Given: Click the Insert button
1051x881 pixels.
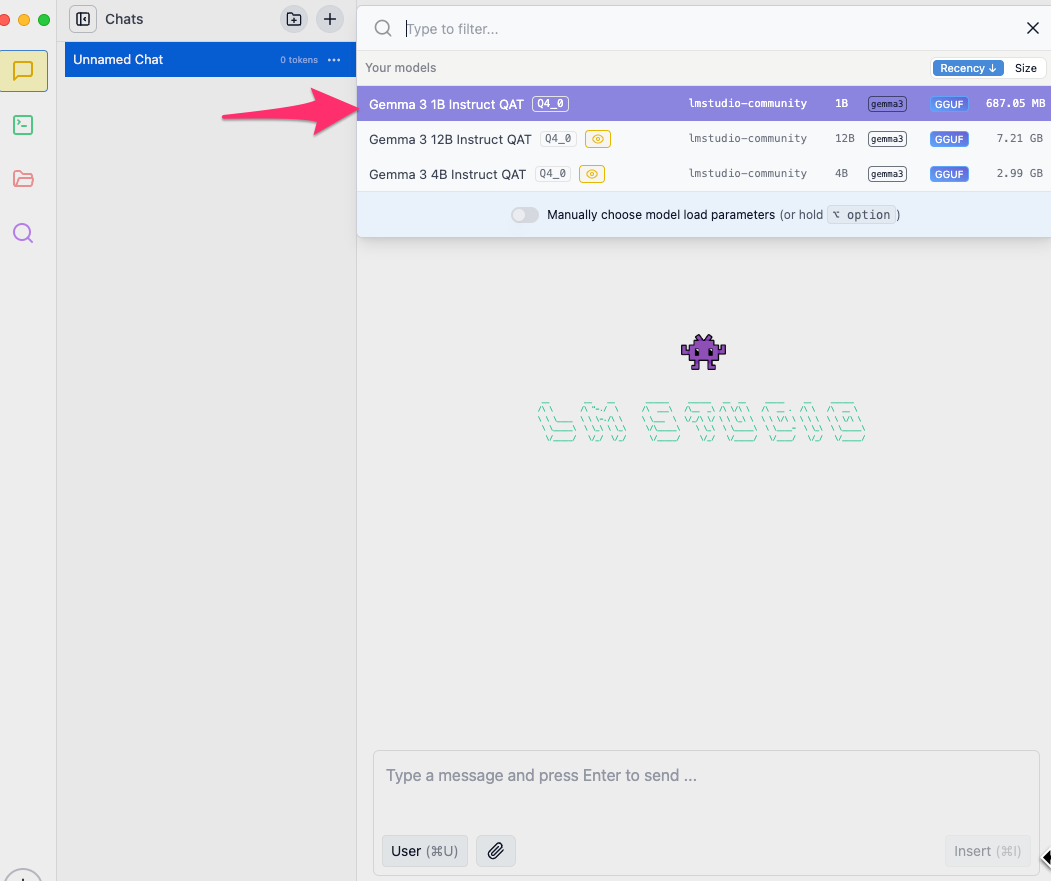Looking at the screenshot, I should point(987,851).
